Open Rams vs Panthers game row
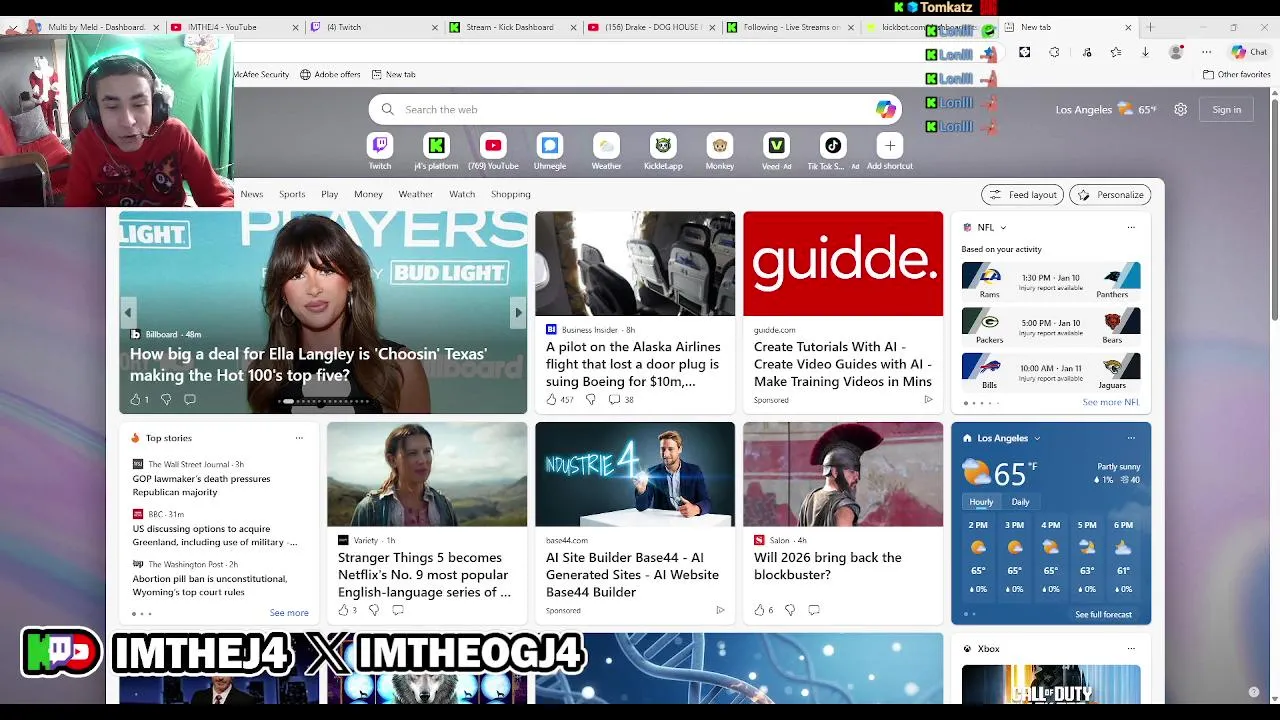 point(1051,280)
